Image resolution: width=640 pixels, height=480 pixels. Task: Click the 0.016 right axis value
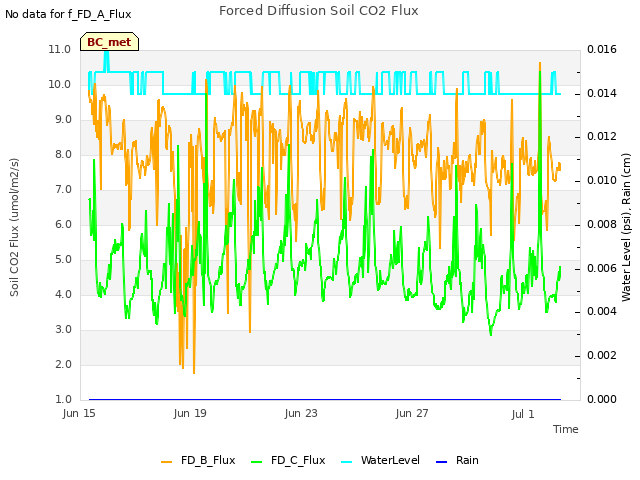[602, 49]
